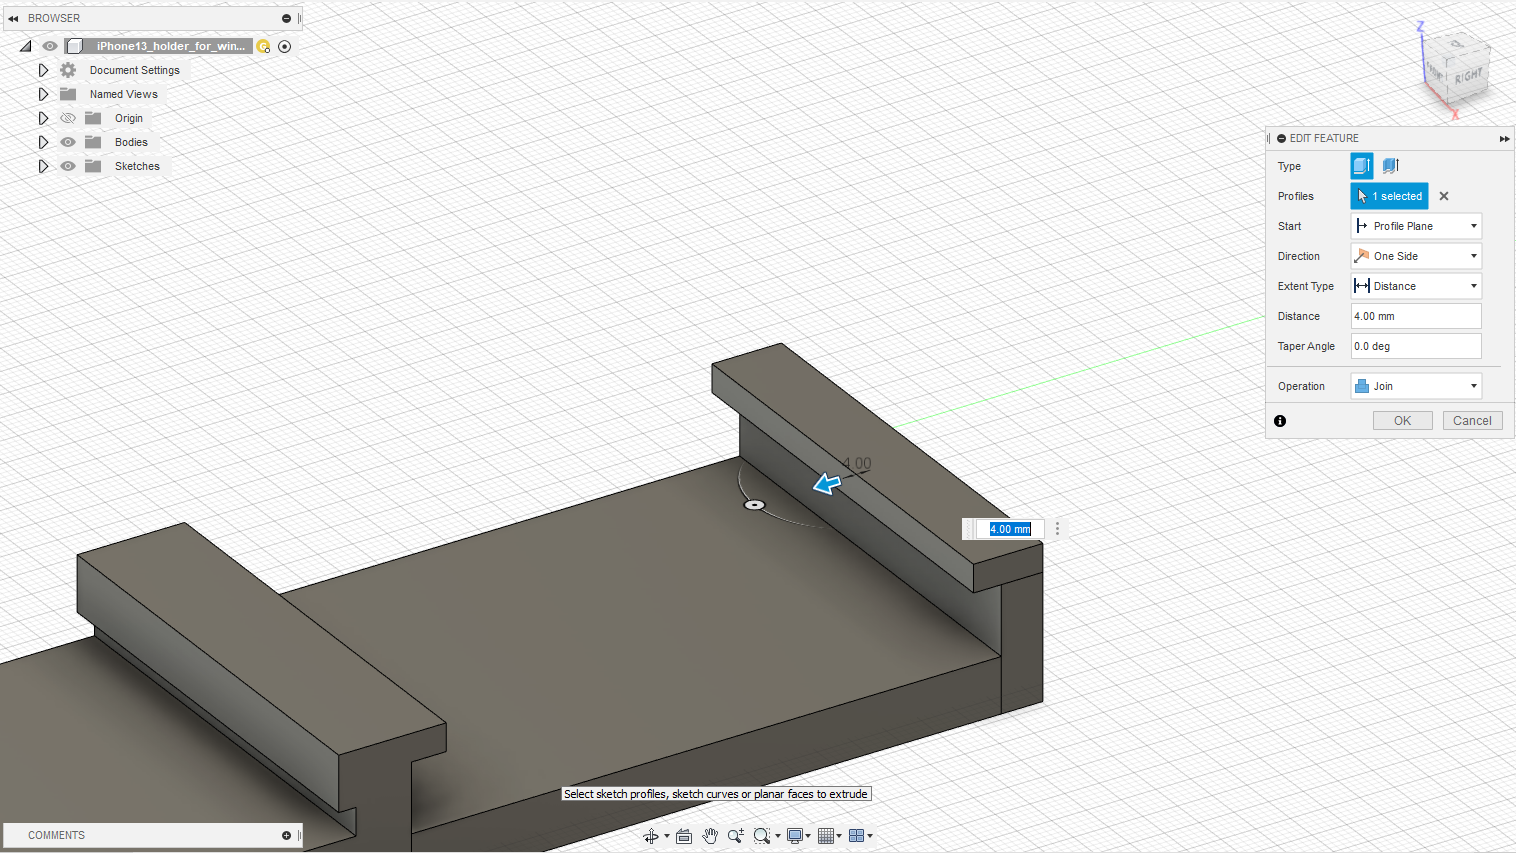This screenshot has width=1516, height=853.
Task: Click the distance manipulator arrow on model
Action: pos(827,484)
